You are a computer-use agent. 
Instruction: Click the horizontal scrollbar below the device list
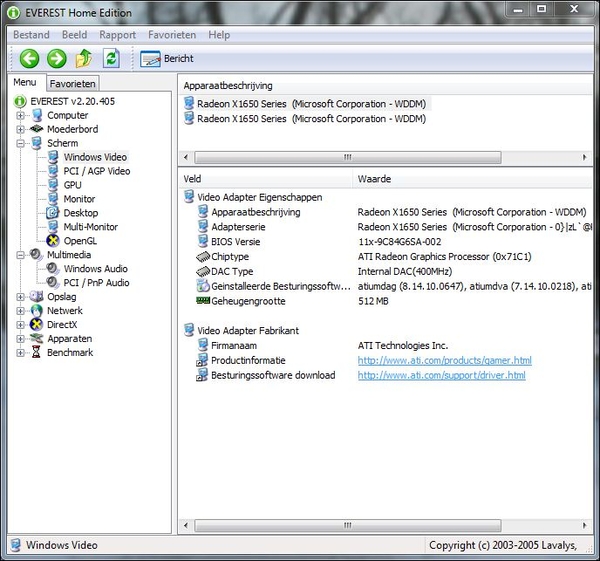(x=346, y=157)
